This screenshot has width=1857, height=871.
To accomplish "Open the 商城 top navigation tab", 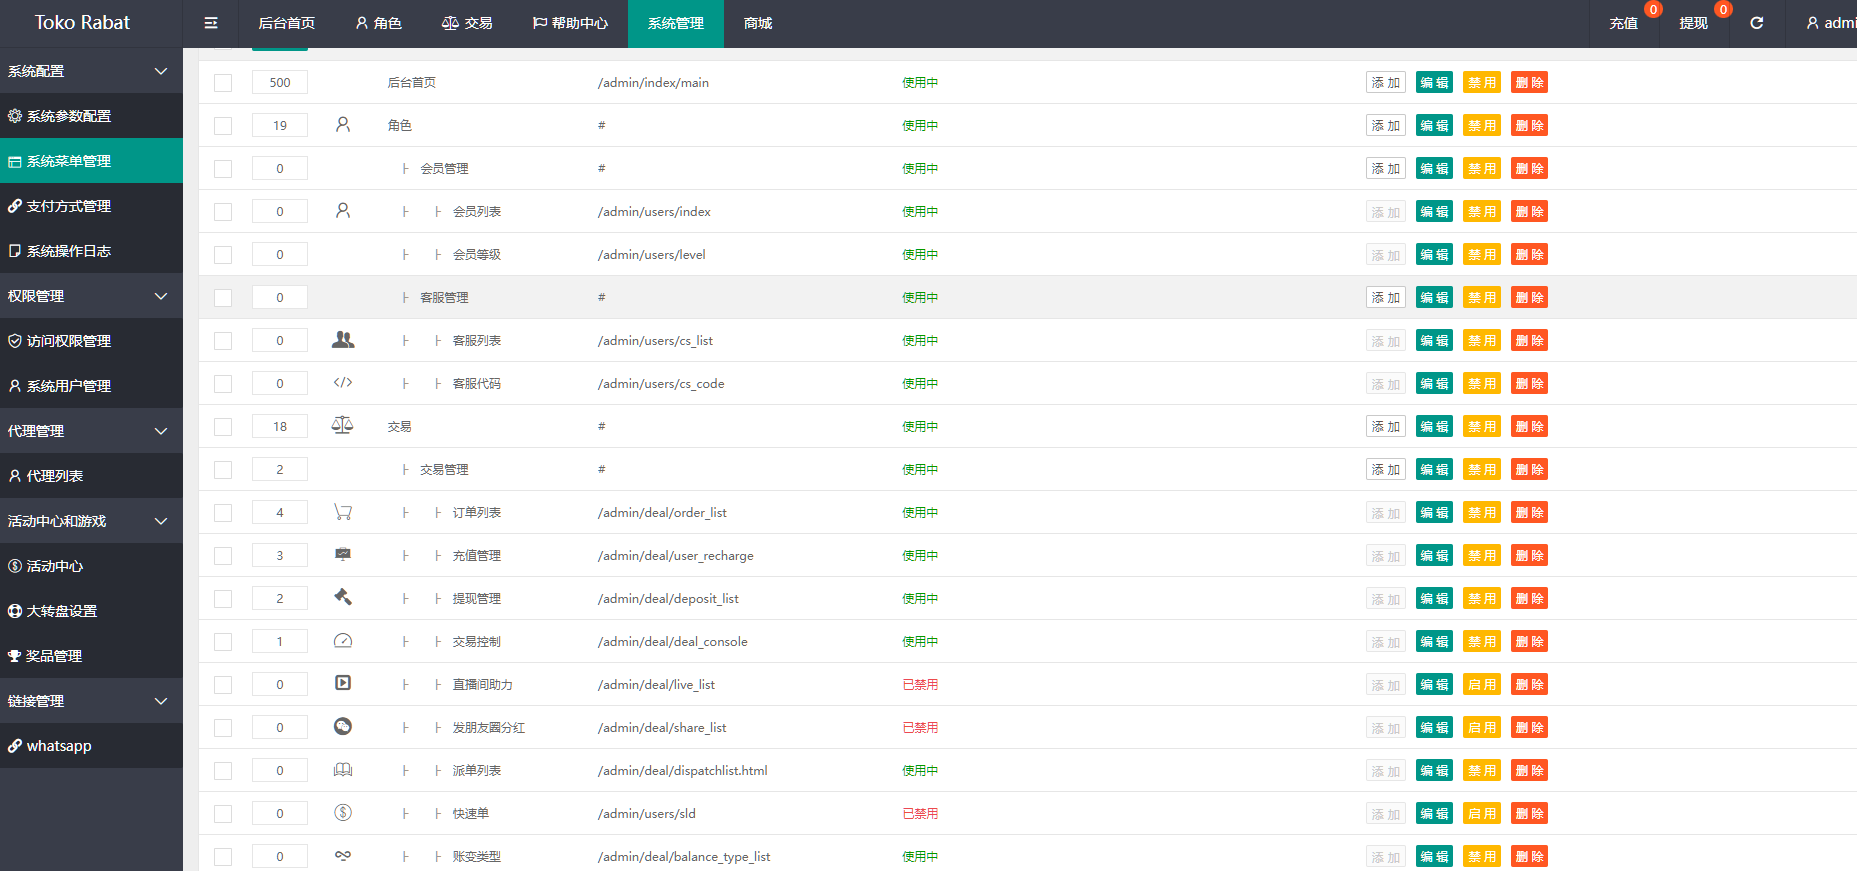I will (758, 23).
